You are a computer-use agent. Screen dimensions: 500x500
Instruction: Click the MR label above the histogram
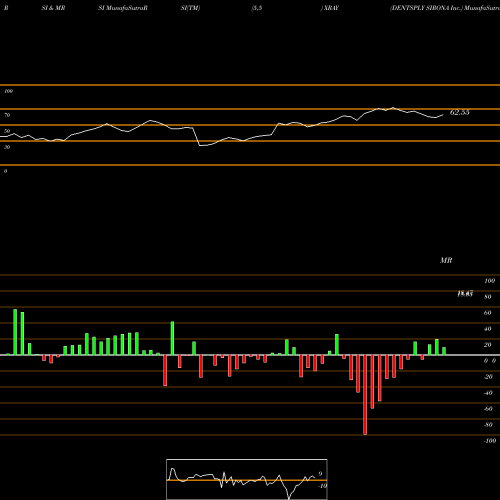(x=446, y=260)
